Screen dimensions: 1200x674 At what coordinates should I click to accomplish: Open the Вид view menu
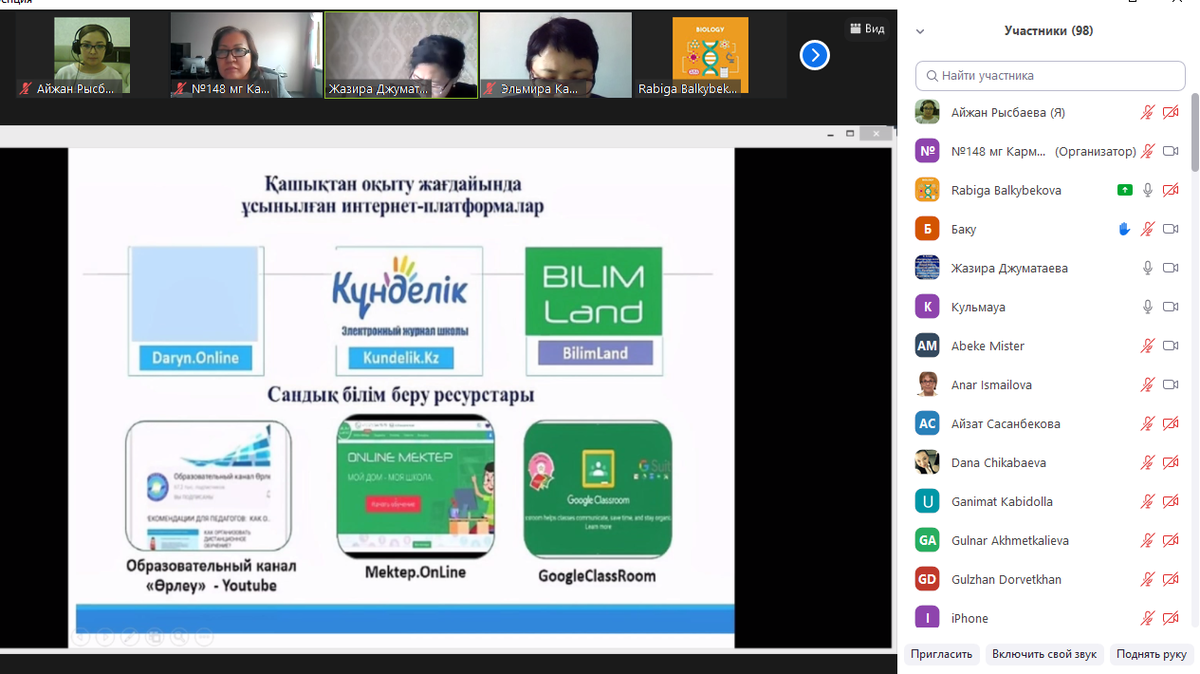pos(867,29)
